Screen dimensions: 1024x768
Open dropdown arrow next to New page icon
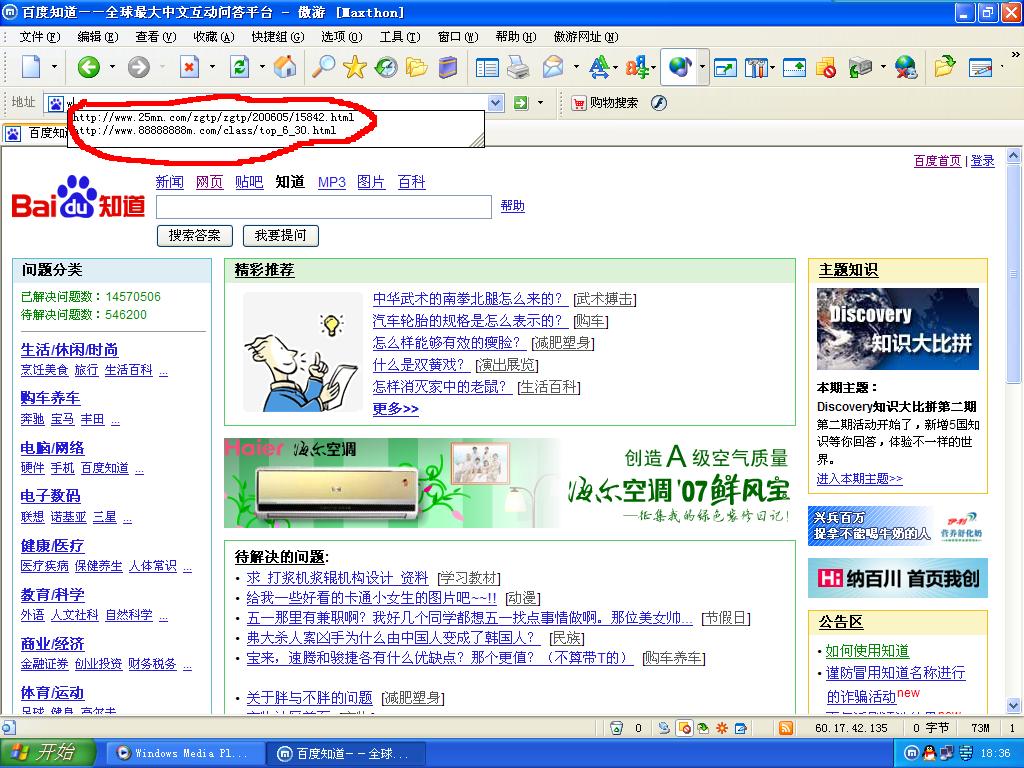54,67
